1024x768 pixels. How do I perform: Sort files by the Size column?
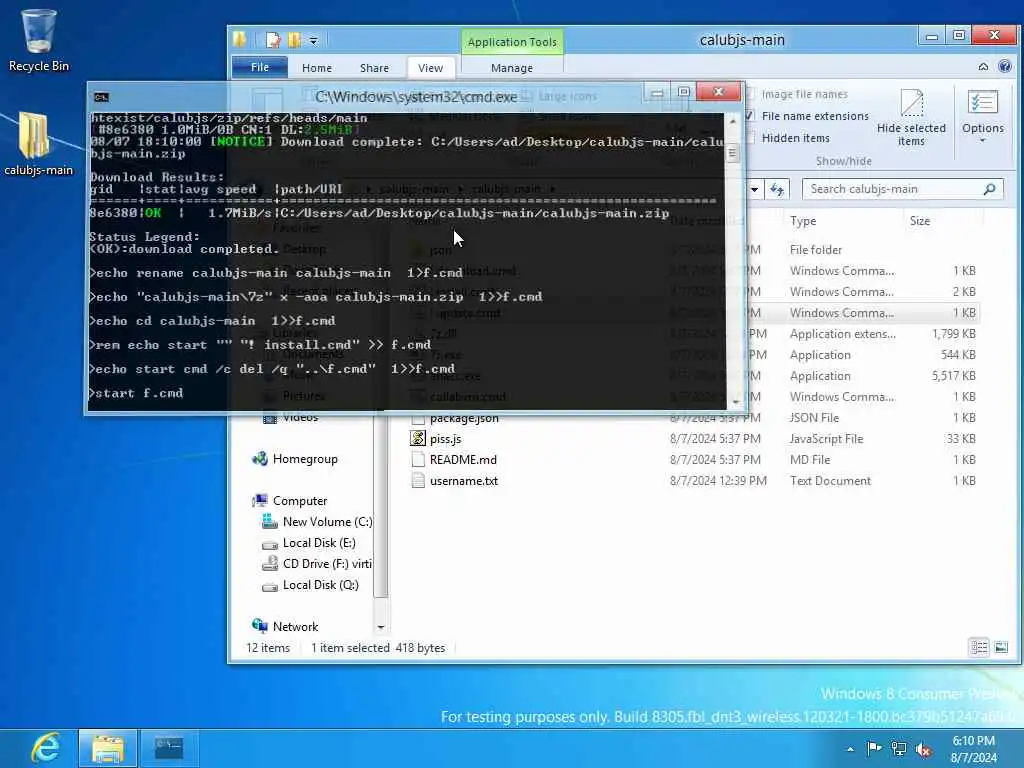[x=920, y=221]
